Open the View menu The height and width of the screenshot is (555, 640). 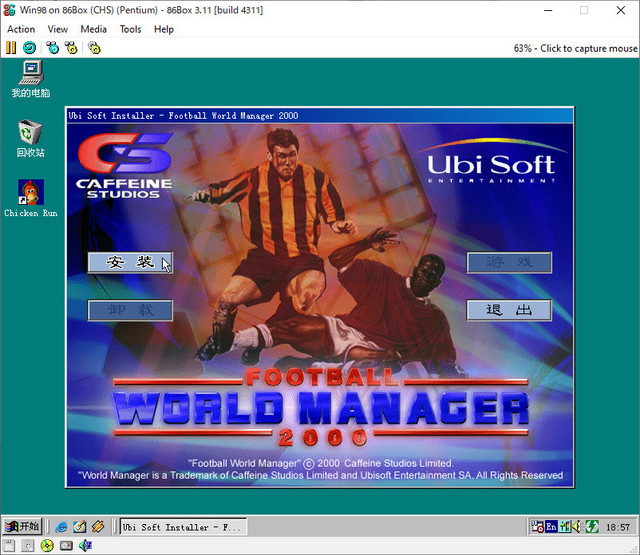pyautogui.click(x=58, y=29)
